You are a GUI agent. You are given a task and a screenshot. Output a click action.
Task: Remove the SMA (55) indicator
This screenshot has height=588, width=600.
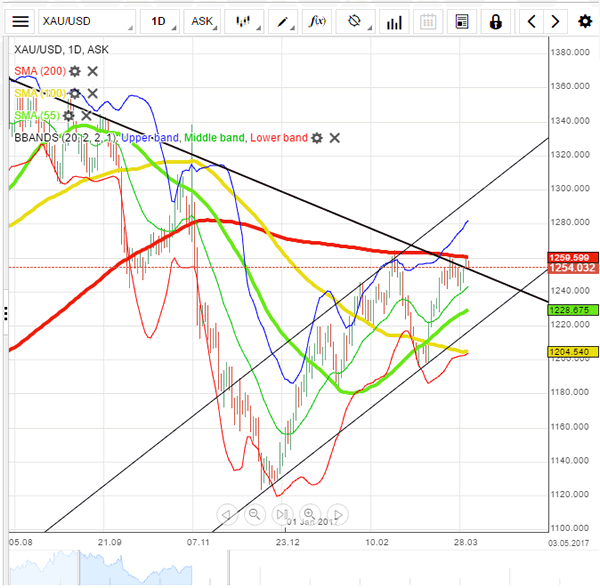coord(86,116)
